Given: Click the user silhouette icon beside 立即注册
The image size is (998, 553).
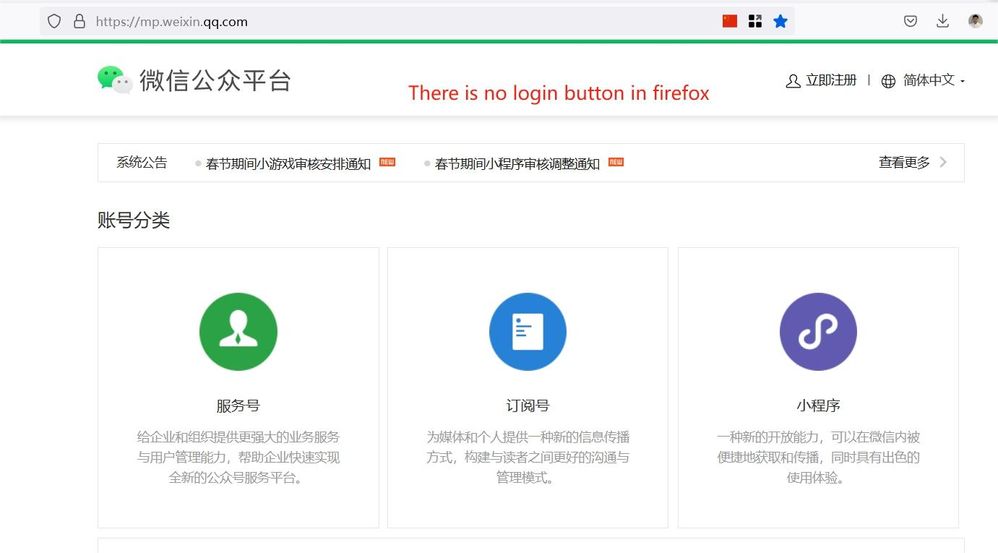Looking at the screenshot, I should tap(792, 81).
